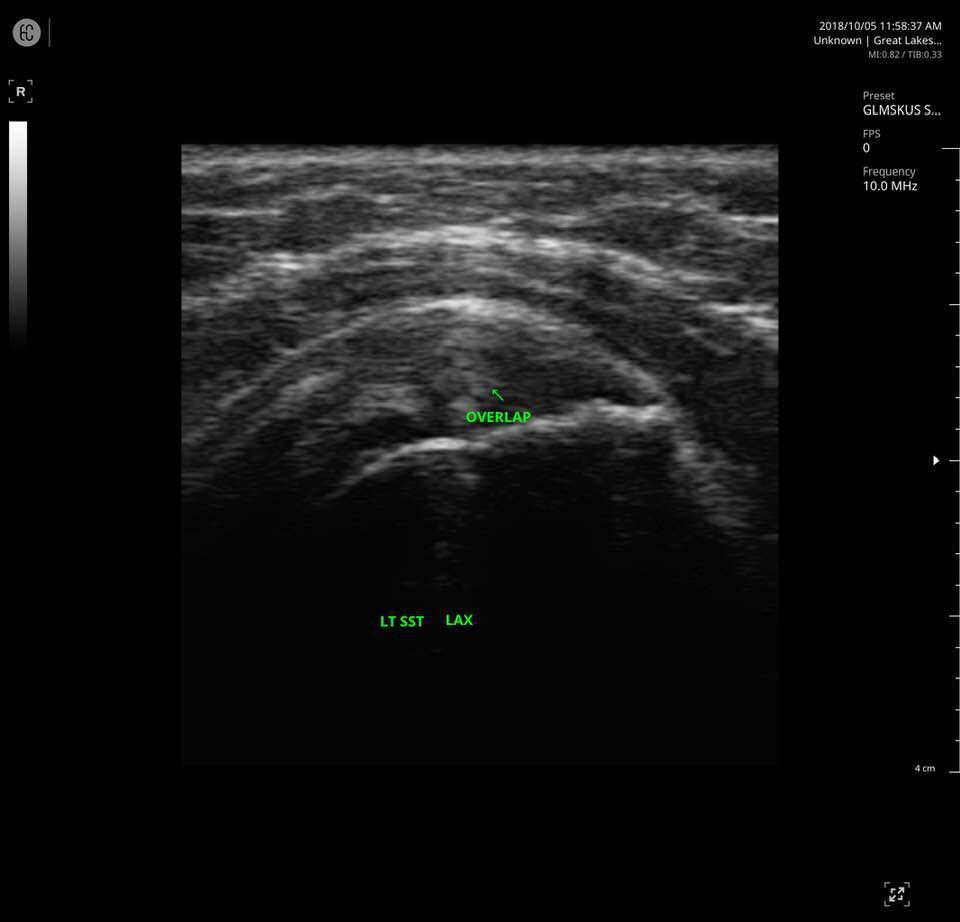Click the Unknown patient name field
Screen dimensions: 960x922
pyautogui.click(x=837, y=40)
